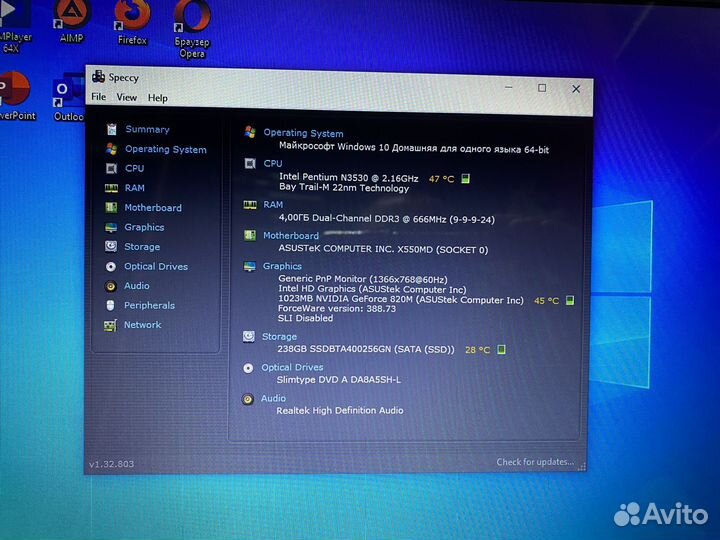Open Outlook desktop shortcut

pyautogui.click(x=69, y=97)
